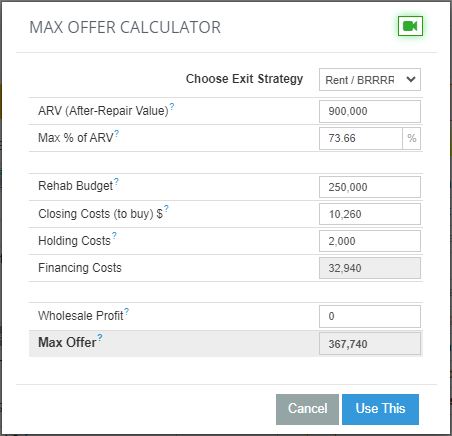
Task: Click help icon beside Closing Costs (to buy)
Action: tap(166, 209)
